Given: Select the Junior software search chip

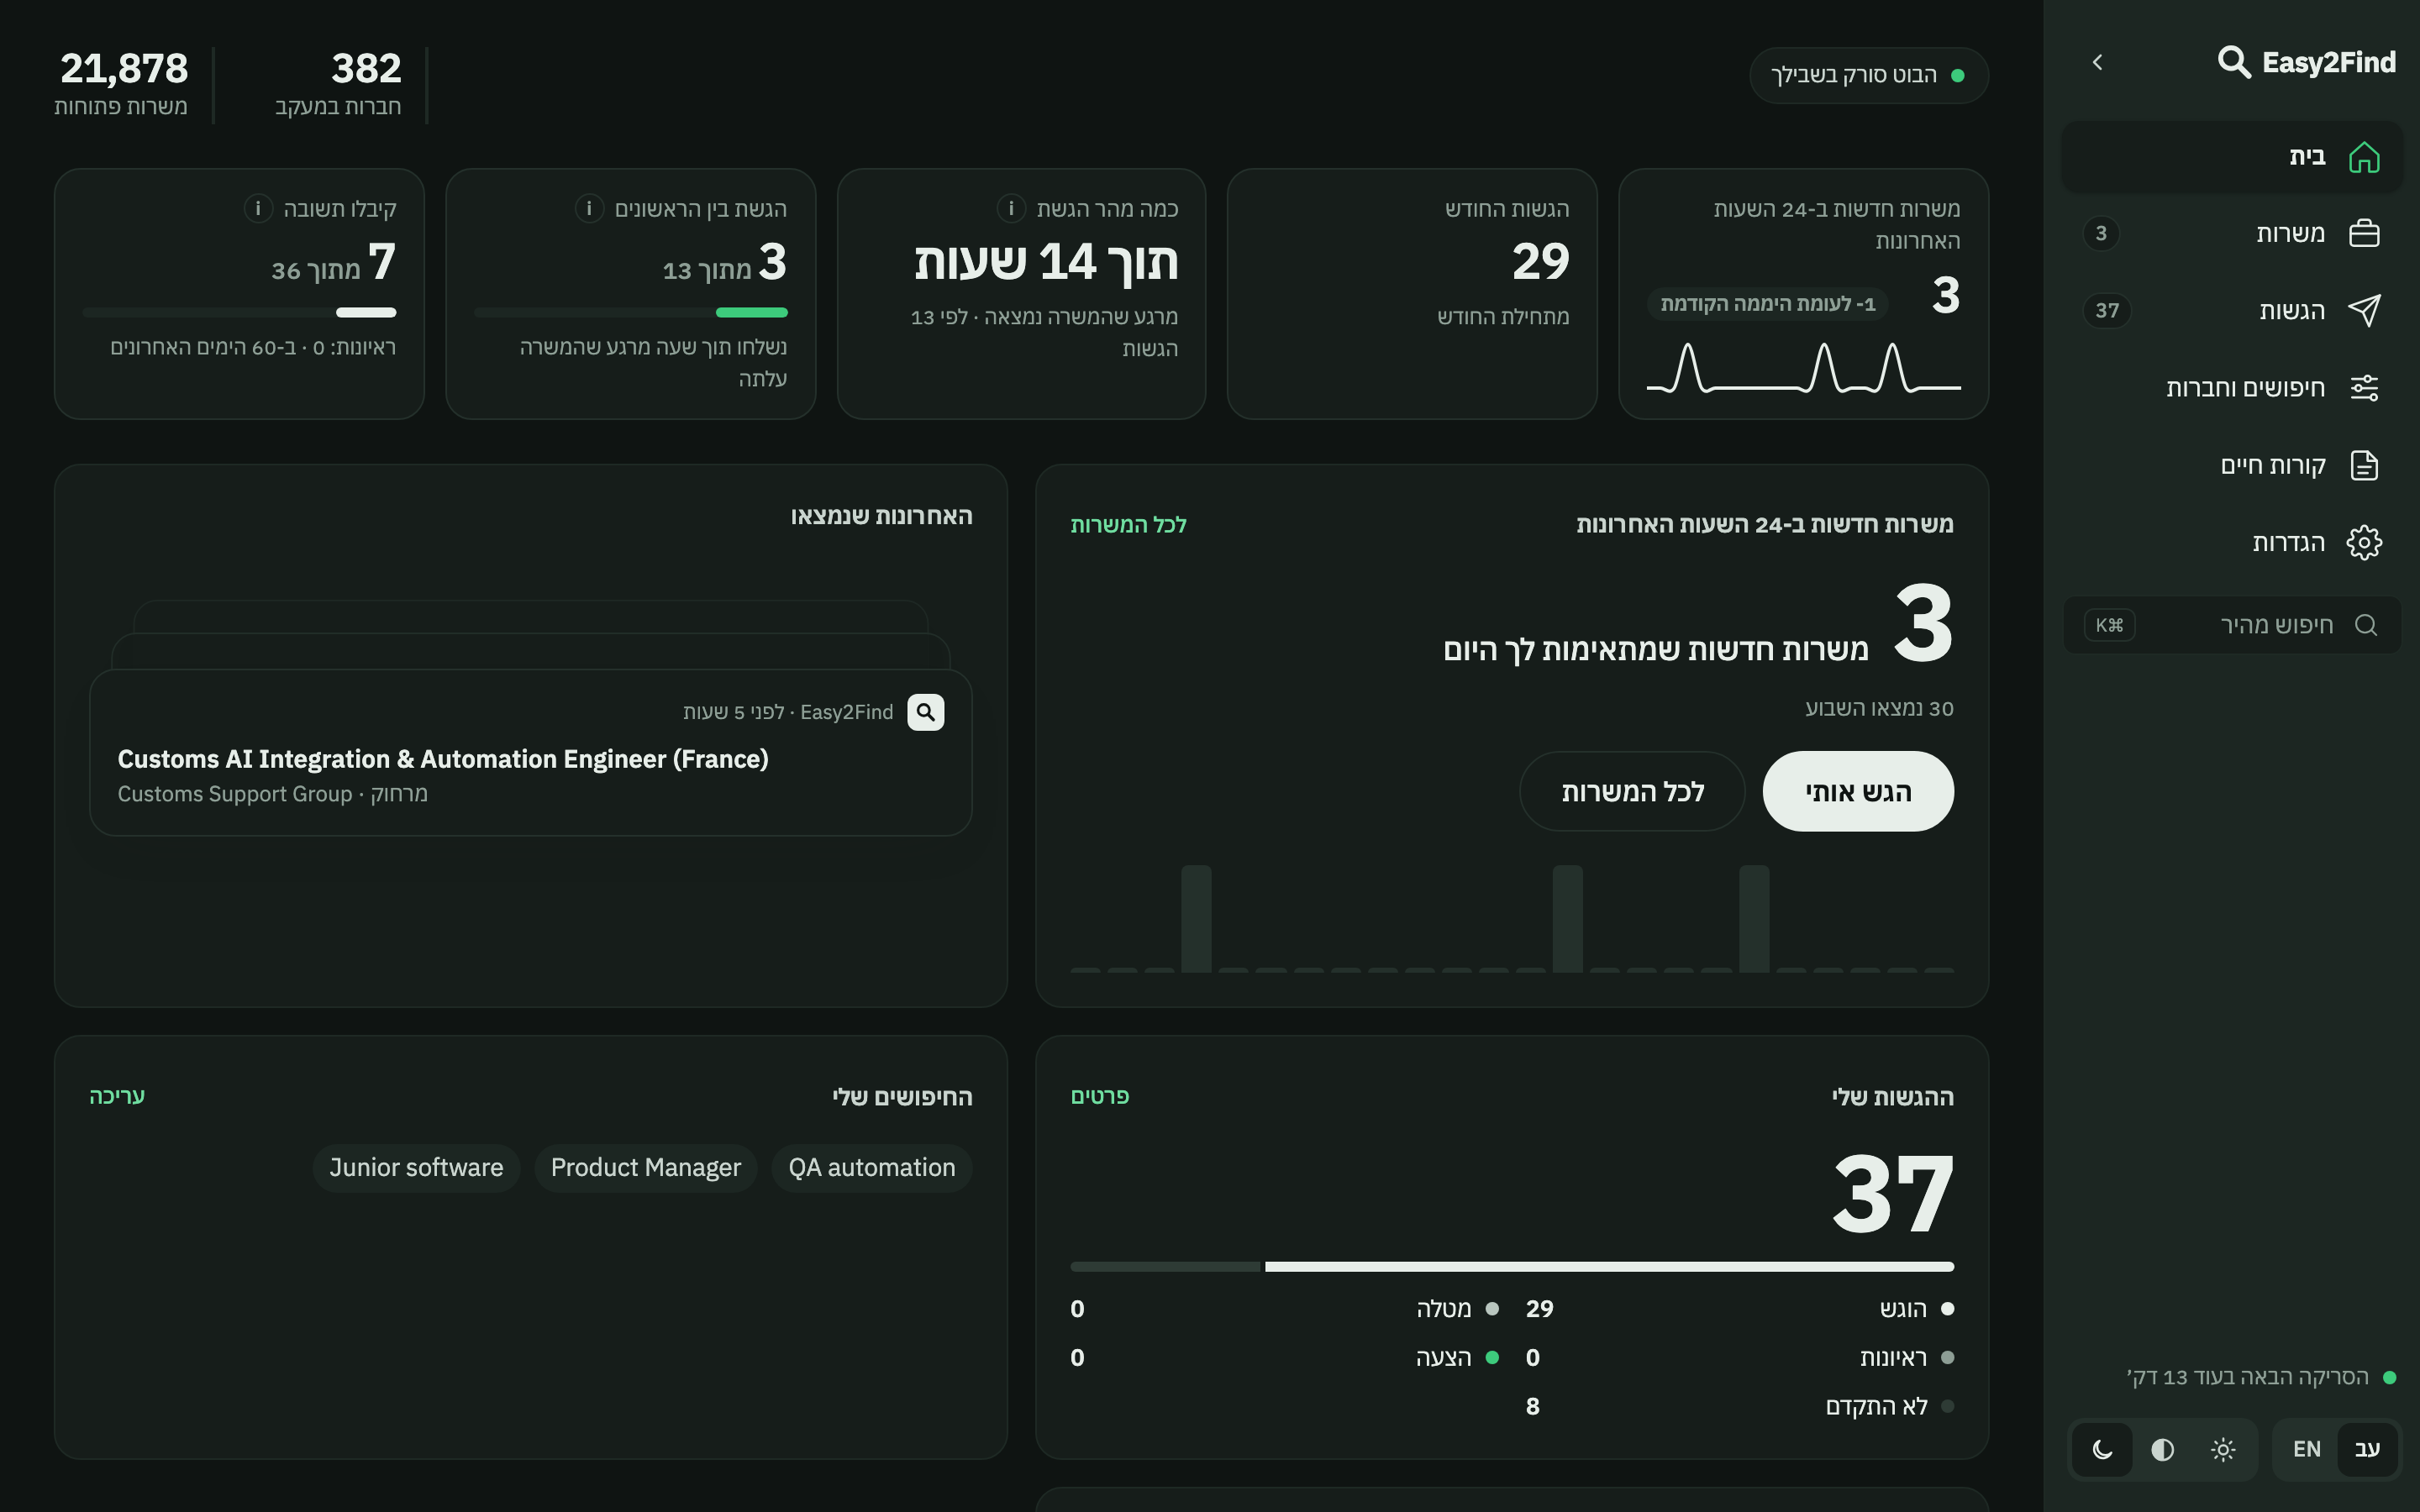Looking at the screenshot, I should point(416,1168).
